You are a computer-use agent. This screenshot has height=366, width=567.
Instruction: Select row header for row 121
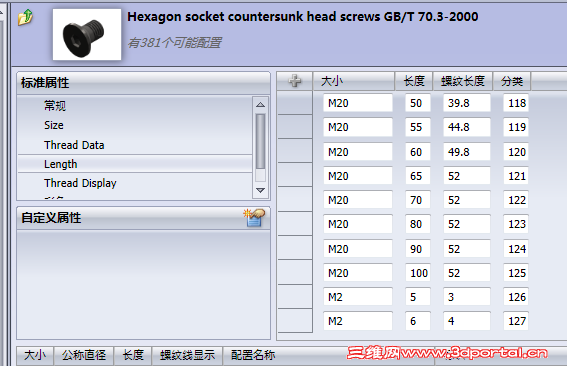[x=295, y=175]
